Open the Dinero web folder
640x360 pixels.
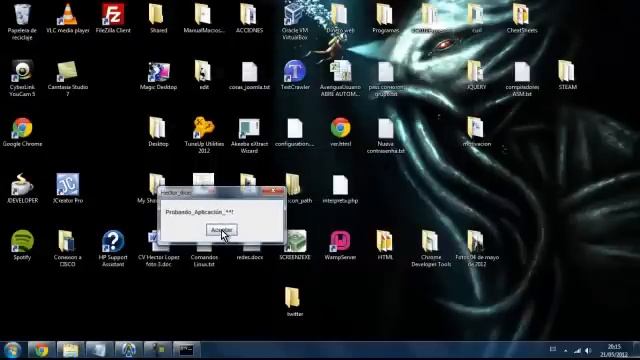click(x=340, y=18)
